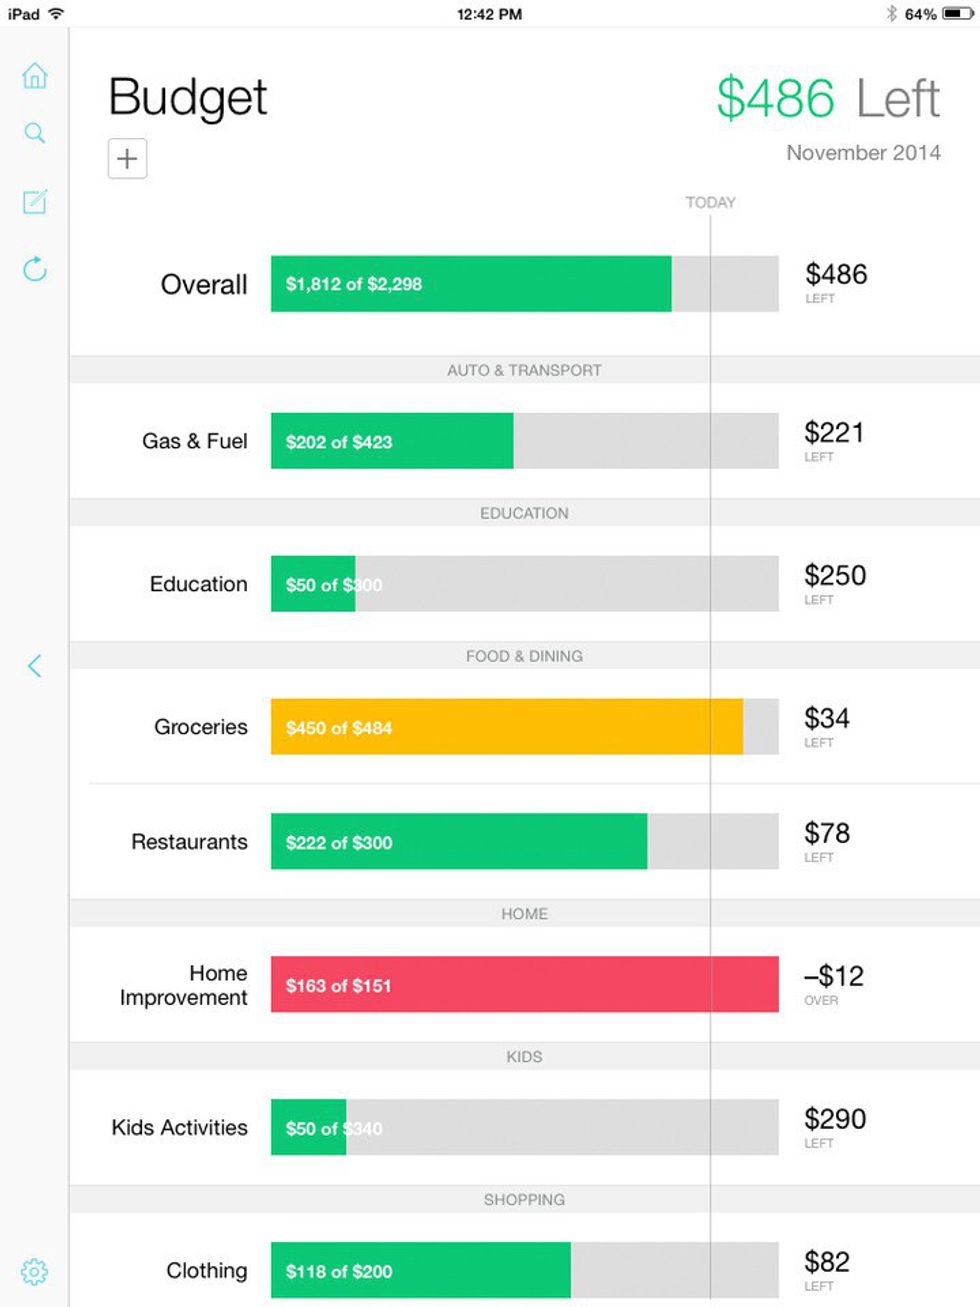
Task: Tap the yellow Groceries budget bar
Action: tap(507, 727)
